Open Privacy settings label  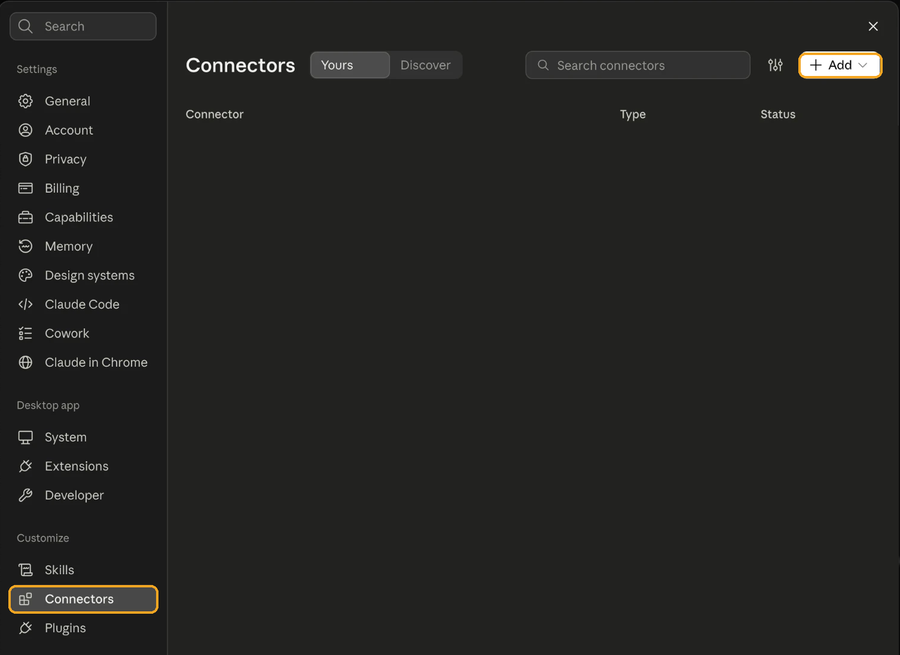[65, 159]
